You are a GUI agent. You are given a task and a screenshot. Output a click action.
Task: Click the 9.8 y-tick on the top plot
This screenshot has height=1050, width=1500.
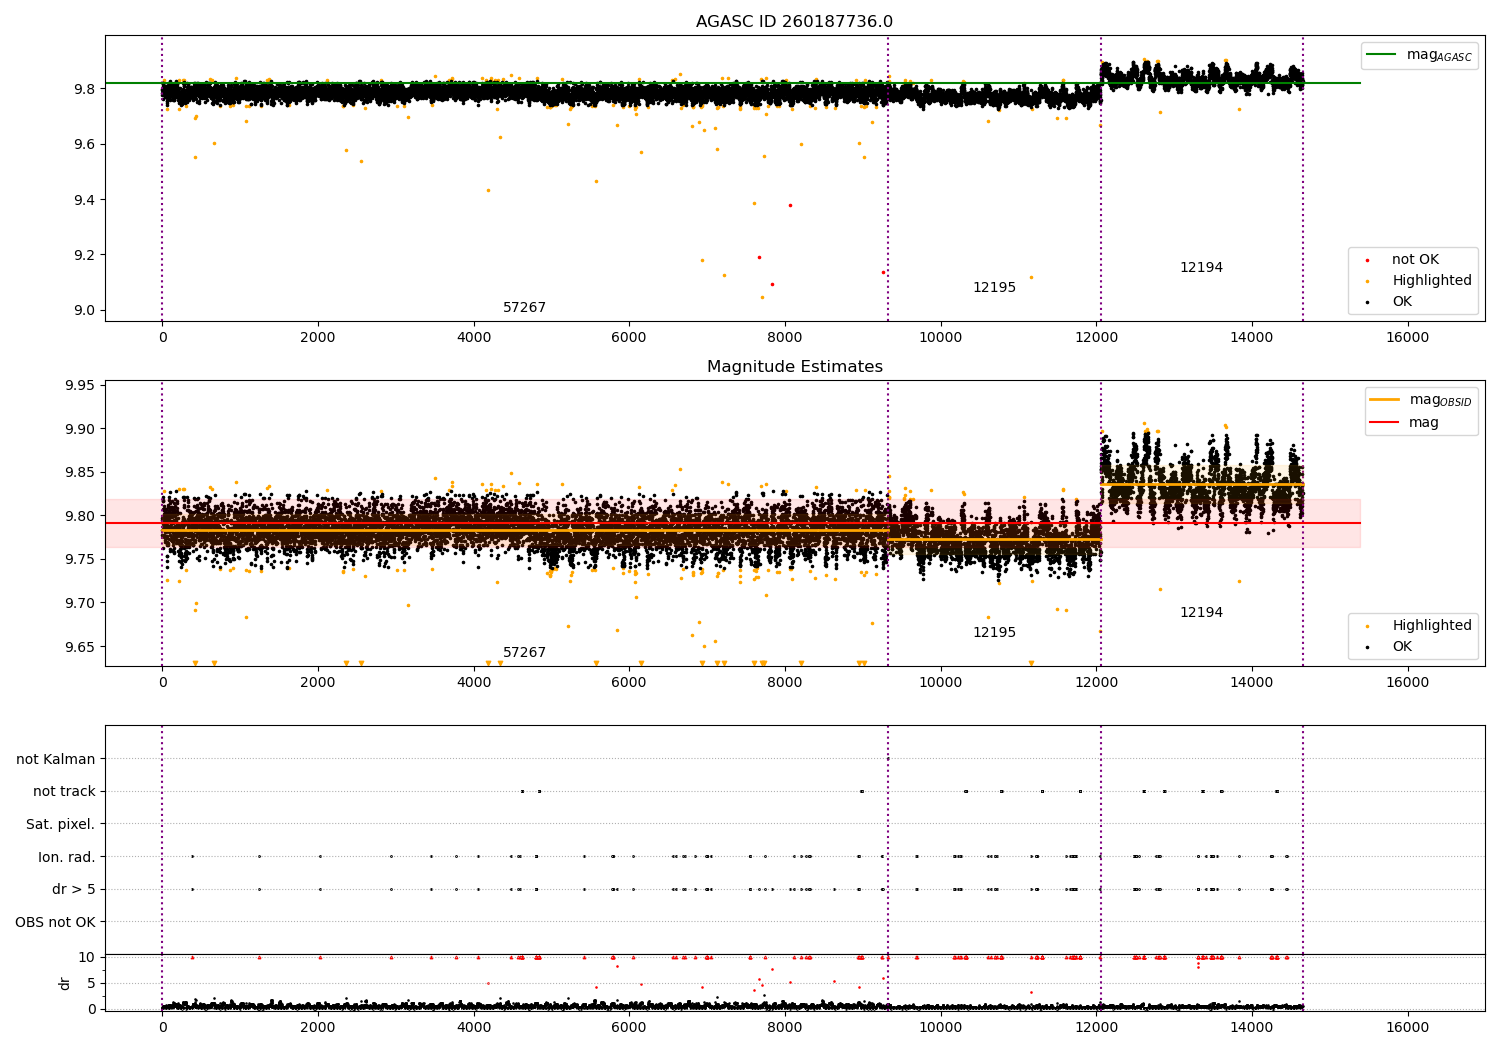[85, 89]
